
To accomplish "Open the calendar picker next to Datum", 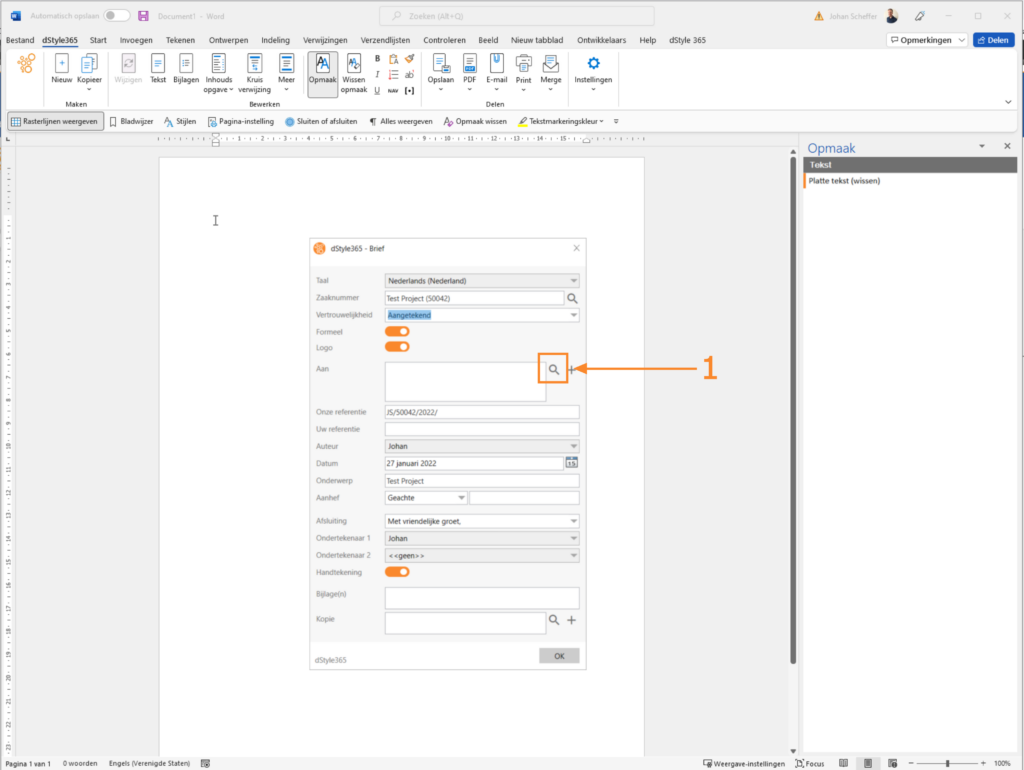I will [571, 463].
